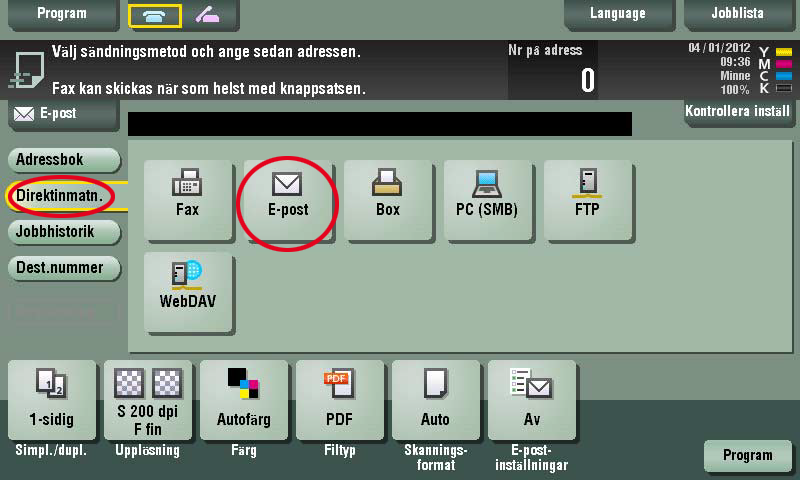The height and width of the screenshot is (480, 800).
Task: Toggle Autofärg color mode
Action: coord(243,400)
